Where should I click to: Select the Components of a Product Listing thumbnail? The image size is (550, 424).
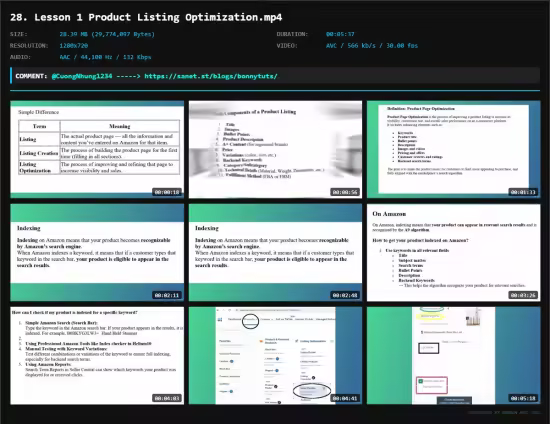(x=275, y=149)
